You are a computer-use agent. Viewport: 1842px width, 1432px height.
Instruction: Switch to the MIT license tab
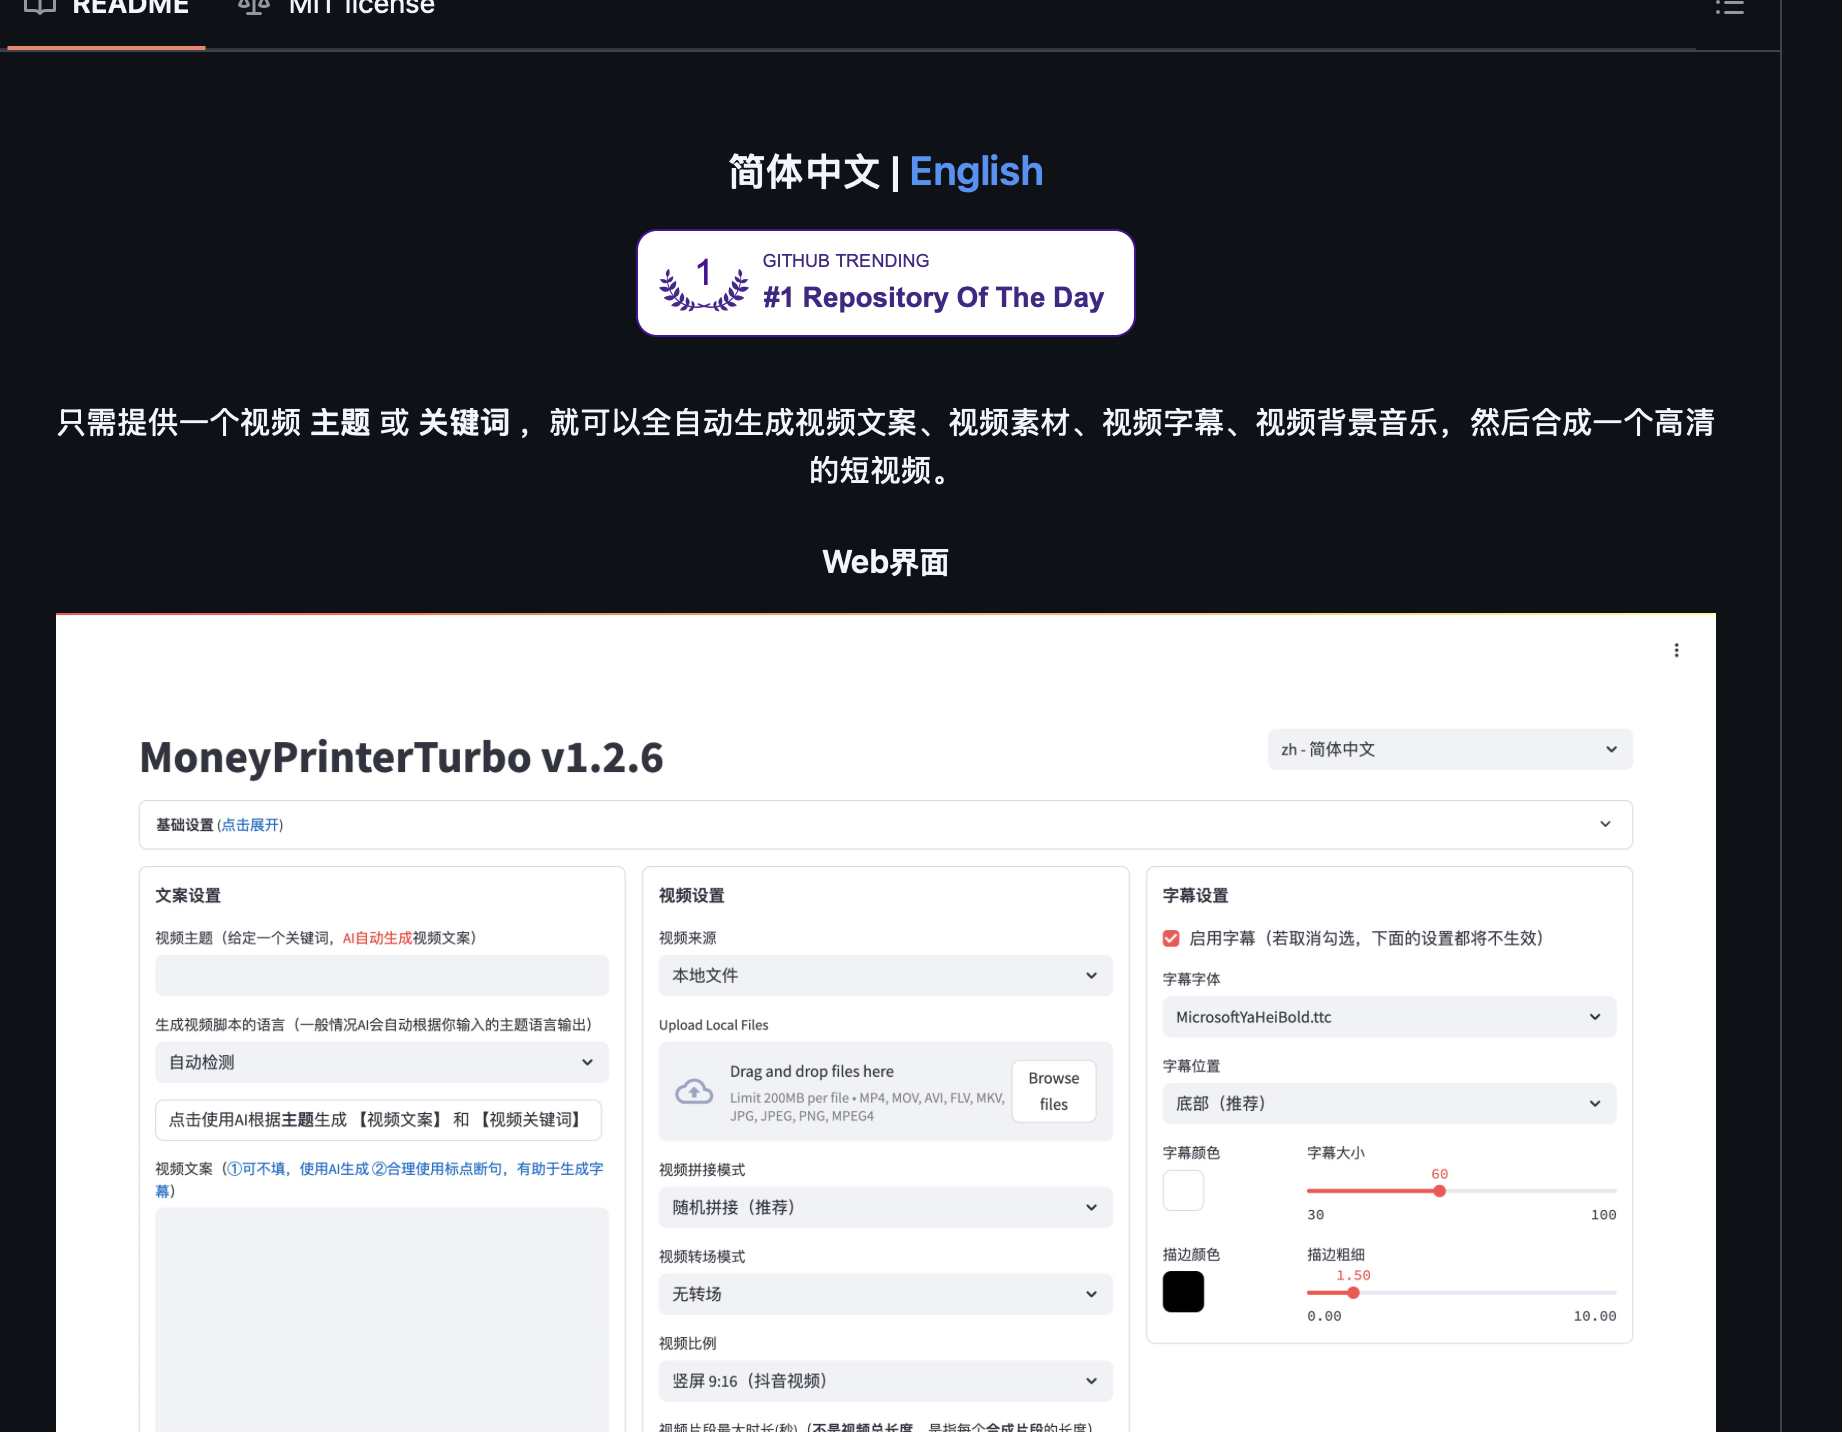click(360, 6)
